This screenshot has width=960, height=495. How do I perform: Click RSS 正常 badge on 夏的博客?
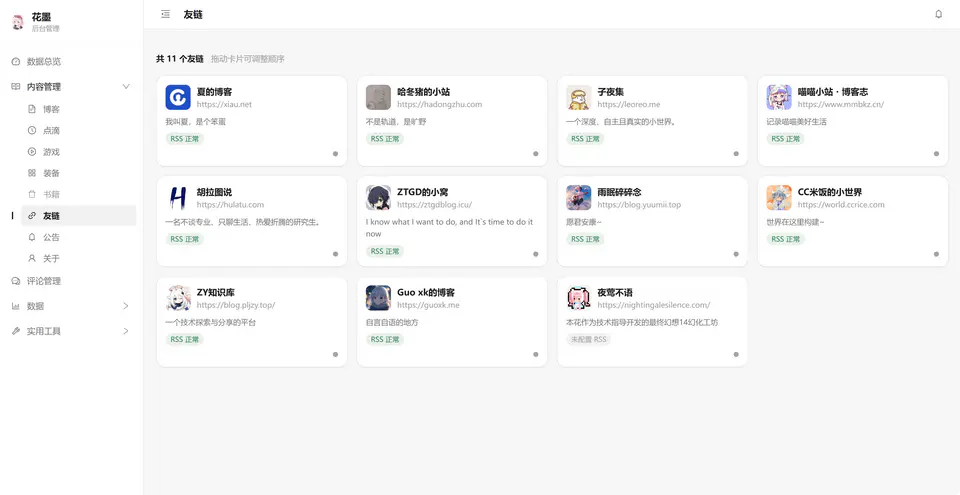pyautogui.click(x=184, y=139)
